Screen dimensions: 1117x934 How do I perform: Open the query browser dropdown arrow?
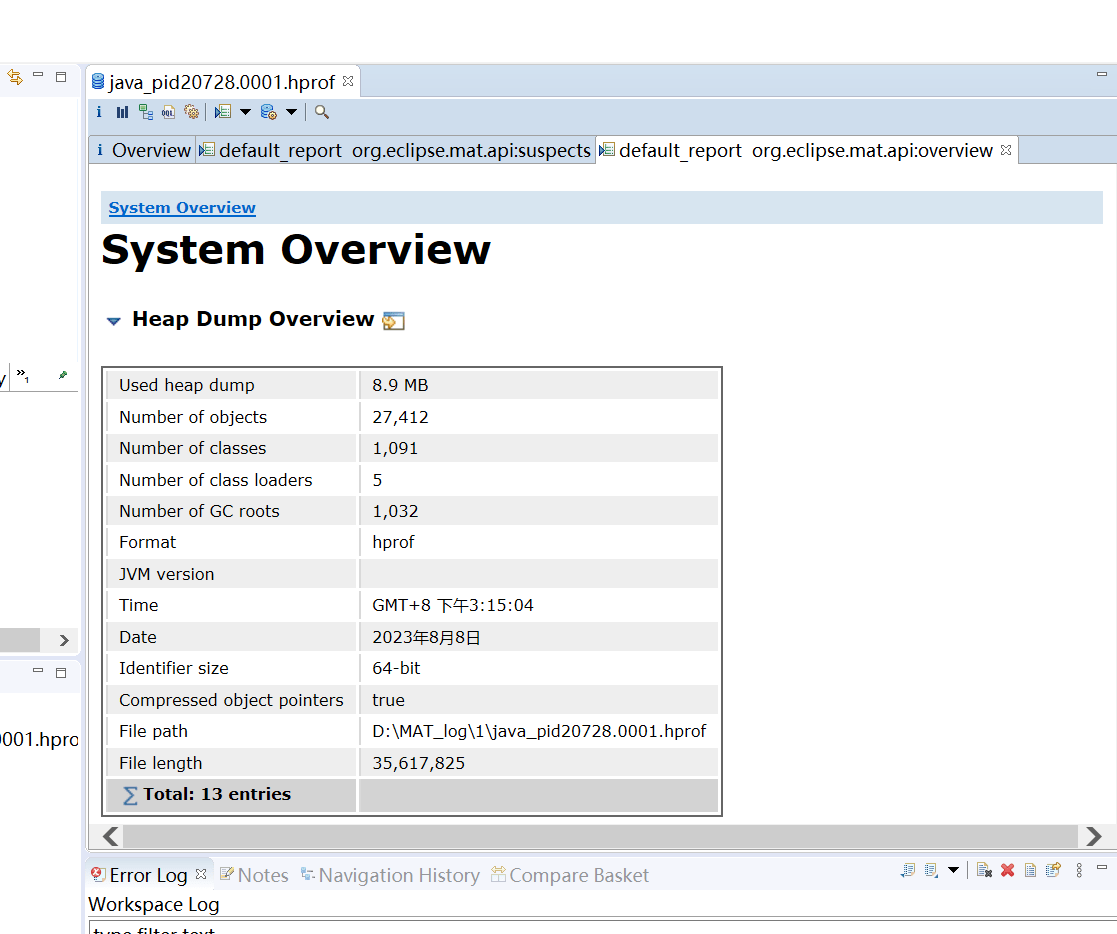(x=291, y=112)
